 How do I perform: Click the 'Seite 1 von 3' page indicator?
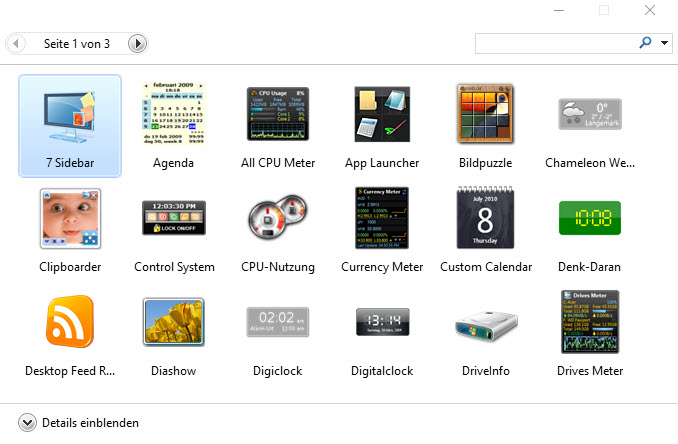[x=77, y=44]
